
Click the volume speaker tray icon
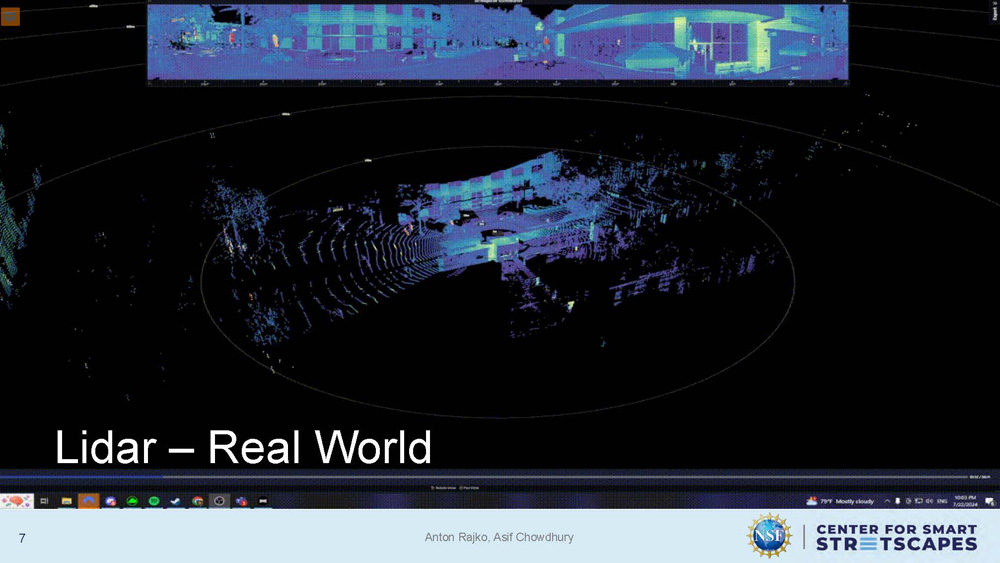click(x=930, y=501)
